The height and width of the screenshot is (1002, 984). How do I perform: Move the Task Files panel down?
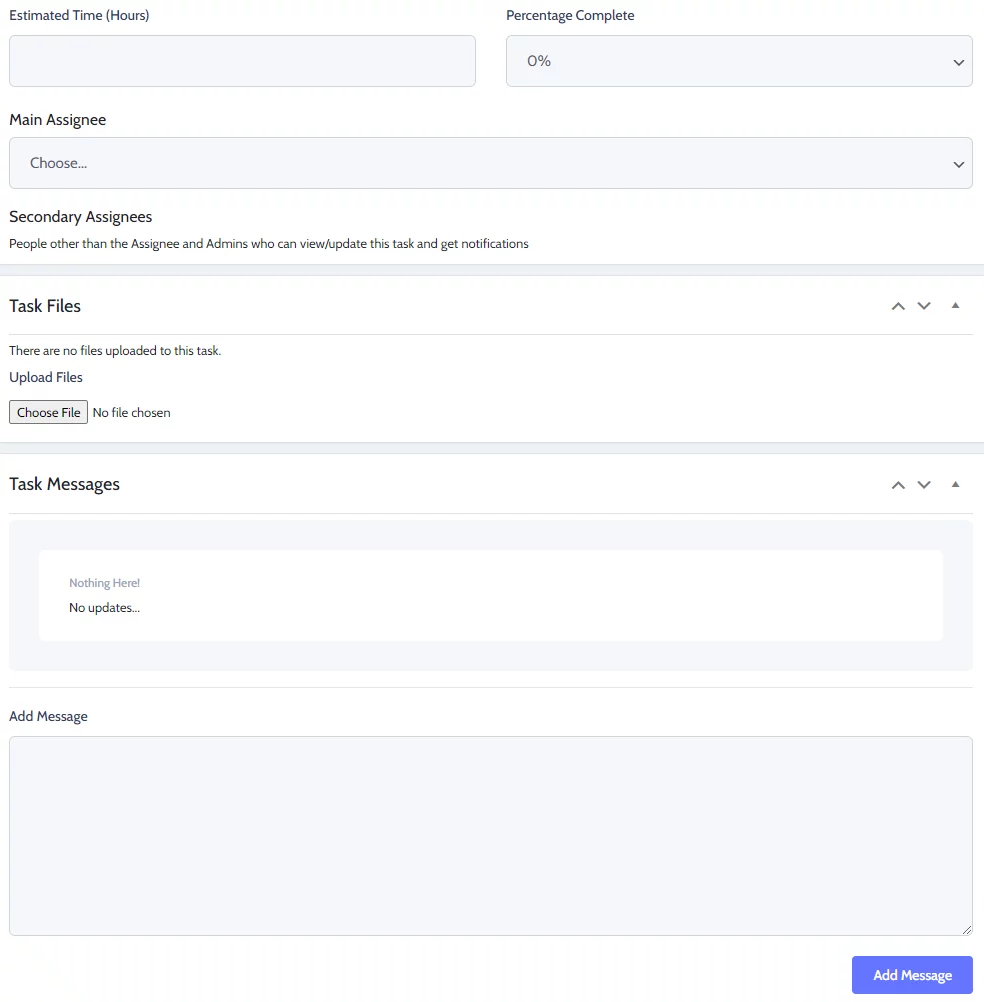click(924, 306)
